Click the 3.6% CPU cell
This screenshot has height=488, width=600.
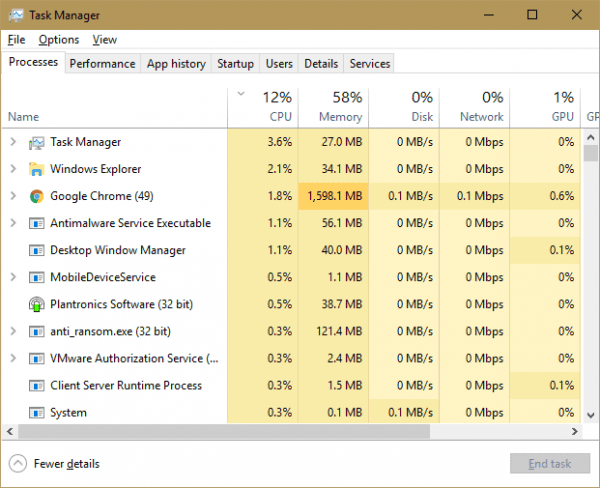263,142
